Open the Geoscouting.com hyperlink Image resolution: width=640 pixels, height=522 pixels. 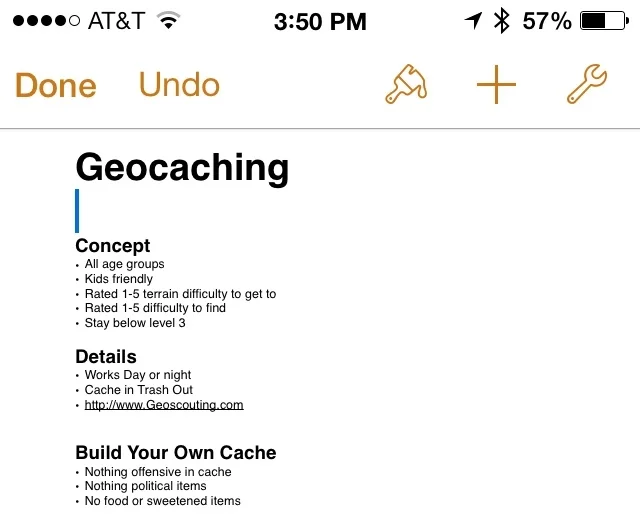164,405
